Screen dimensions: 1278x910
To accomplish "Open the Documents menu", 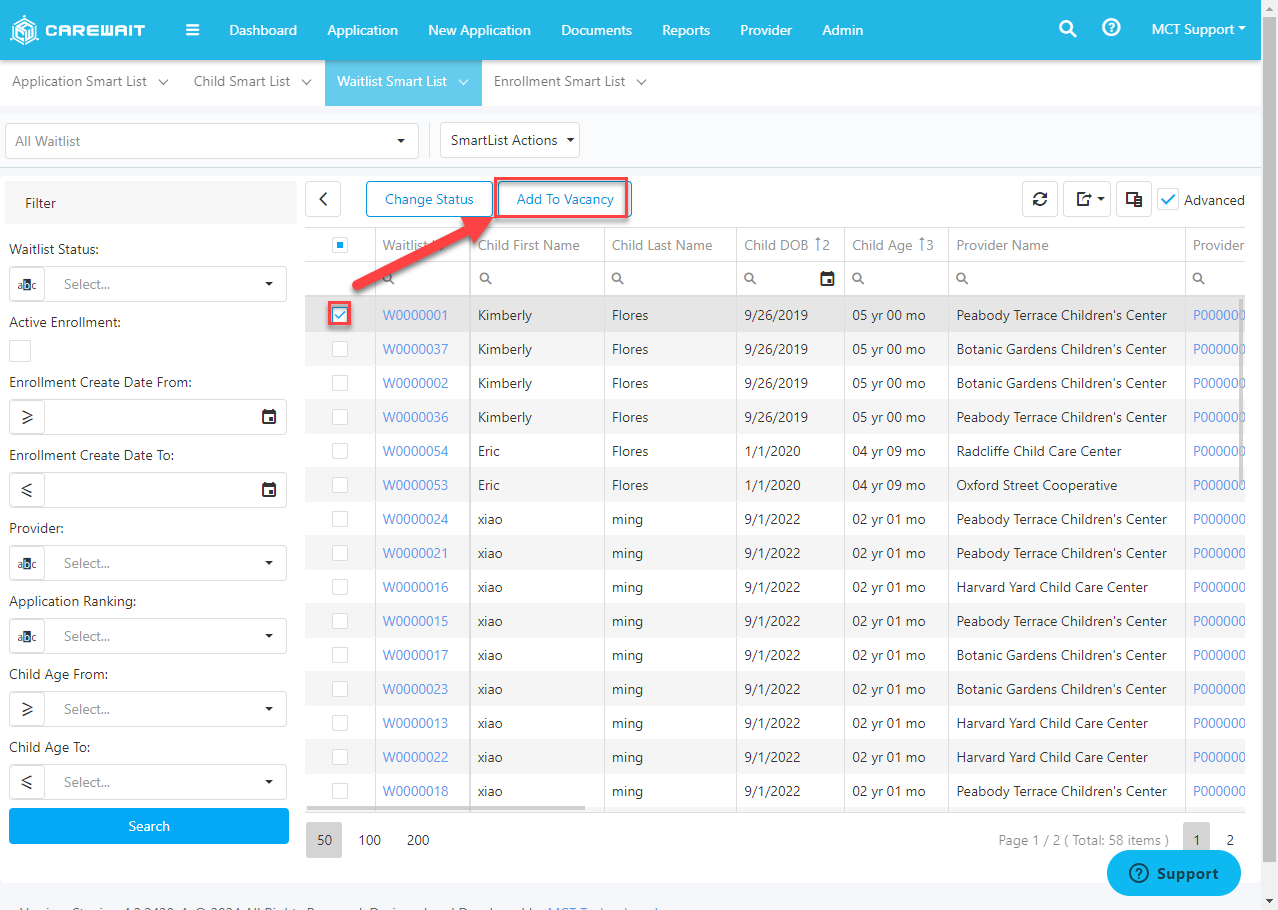I will click(596, 30).
